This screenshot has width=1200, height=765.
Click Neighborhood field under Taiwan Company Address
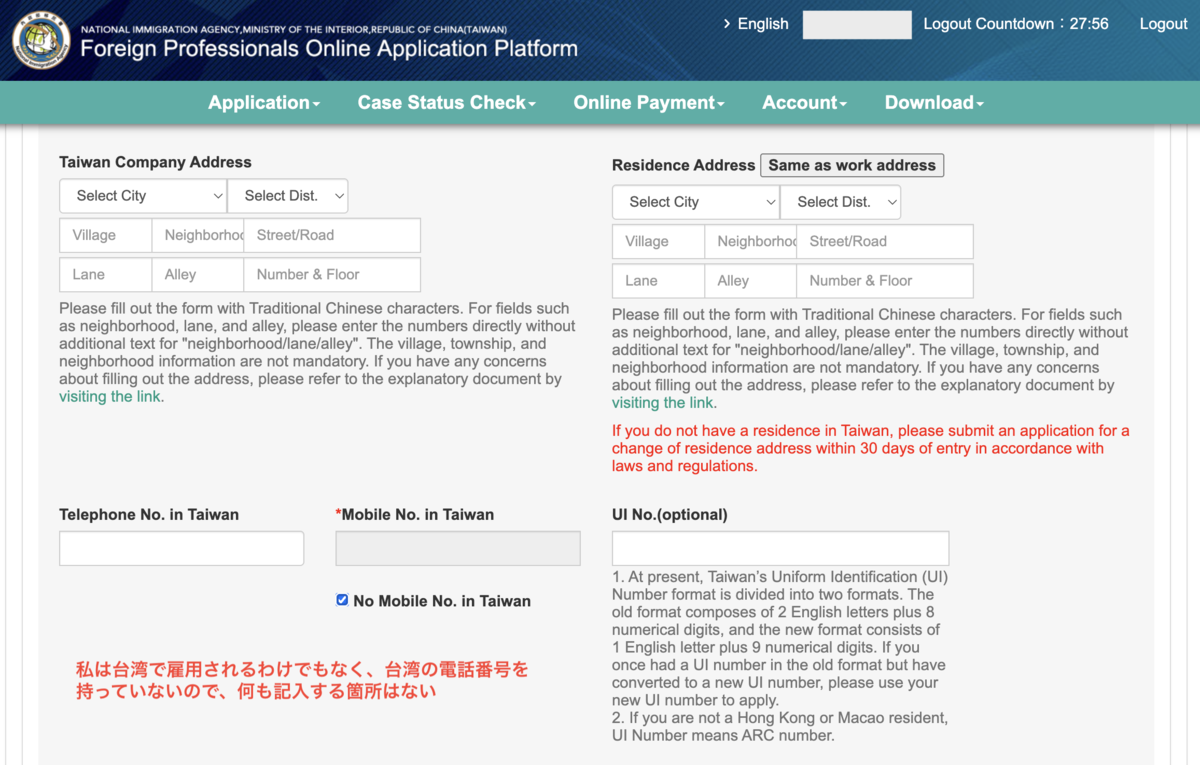click(x=198, y=235)
